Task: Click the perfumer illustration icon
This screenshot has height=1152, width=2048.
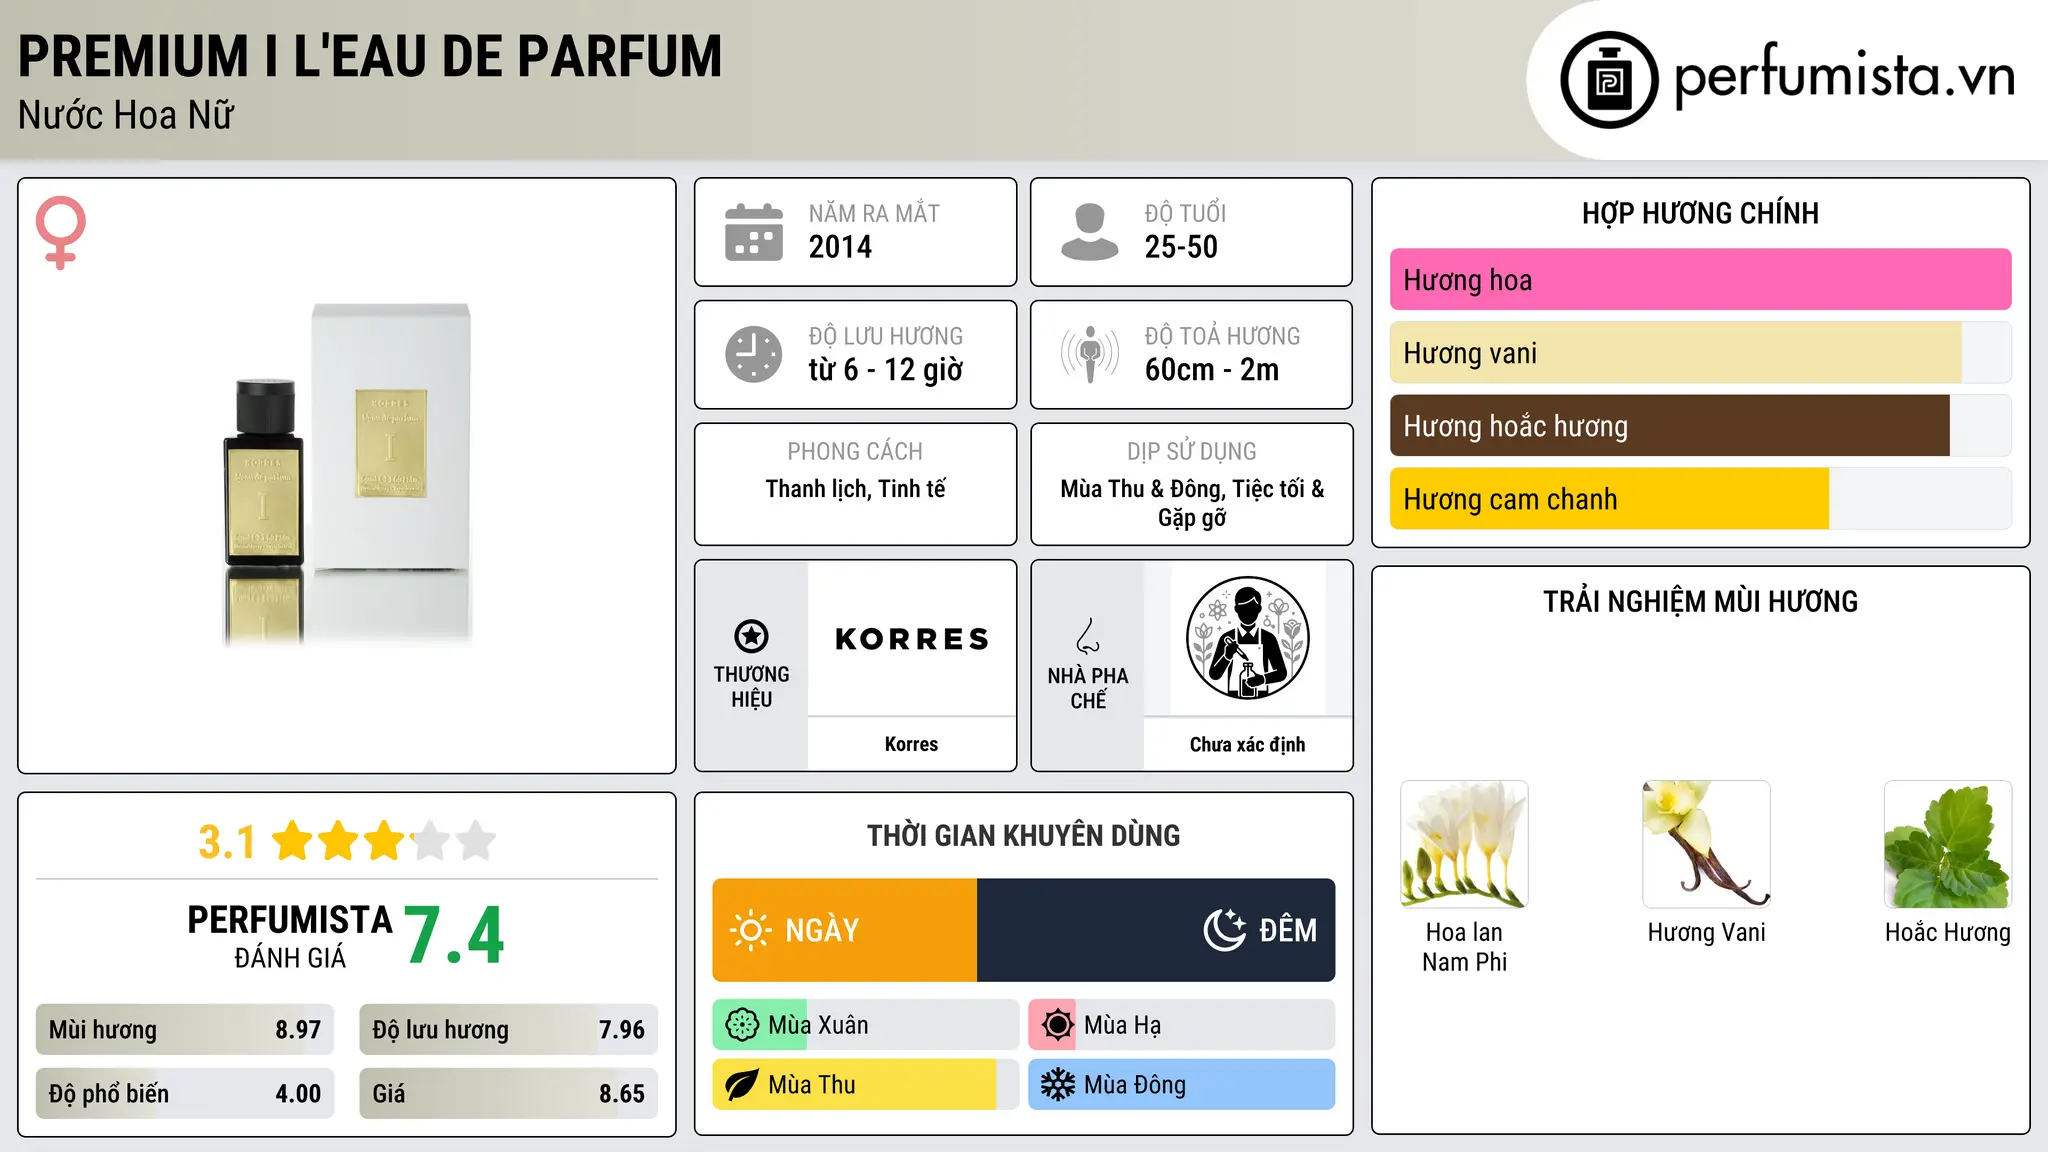Action: (x=1247, y=638)
